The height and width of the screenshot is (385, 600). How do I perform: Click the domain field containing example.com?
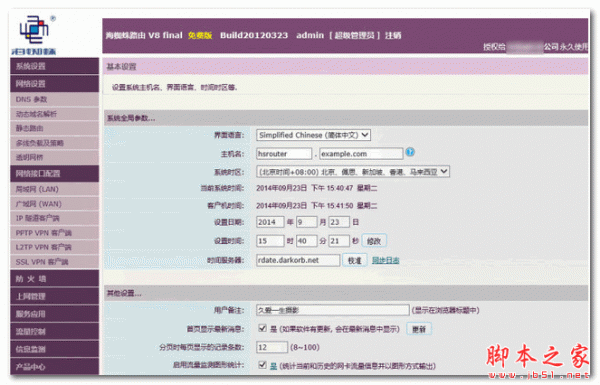point(361,153)
